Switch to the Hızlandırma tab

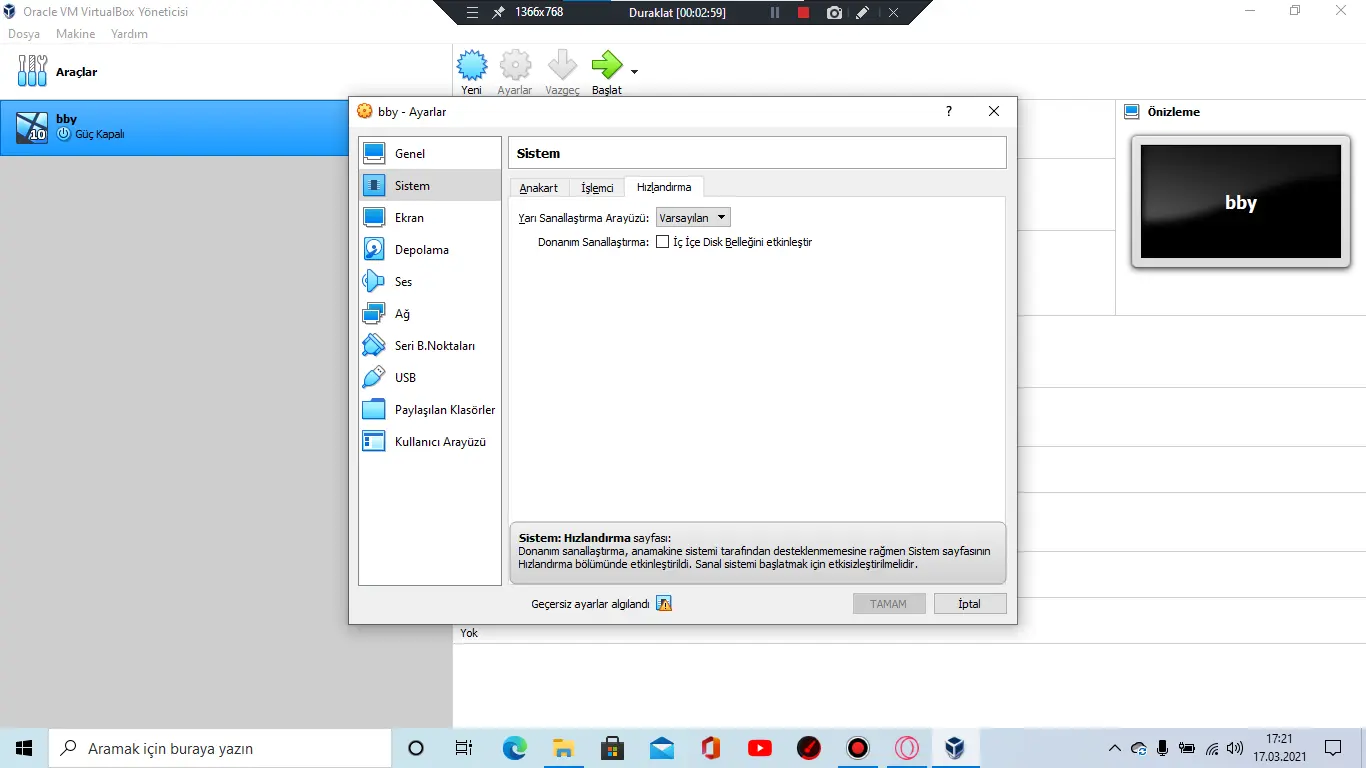pyautogui.click(x=664, y=187)
